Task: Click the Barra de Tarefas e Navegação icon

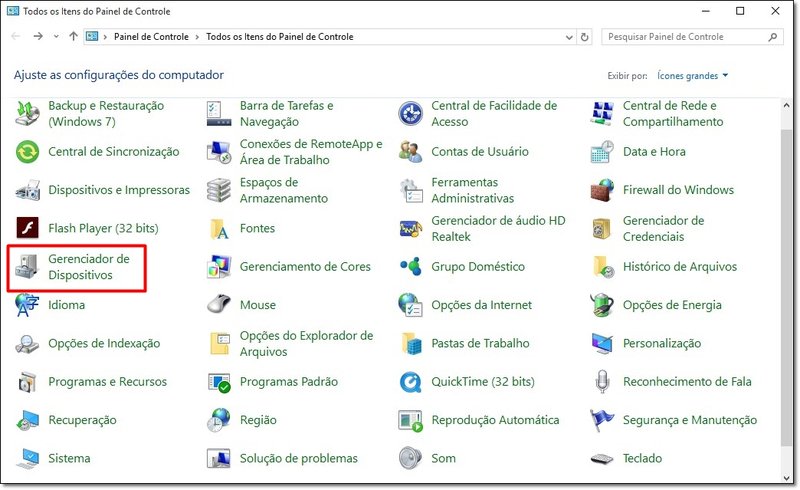Action: click(x=219, y=113)
